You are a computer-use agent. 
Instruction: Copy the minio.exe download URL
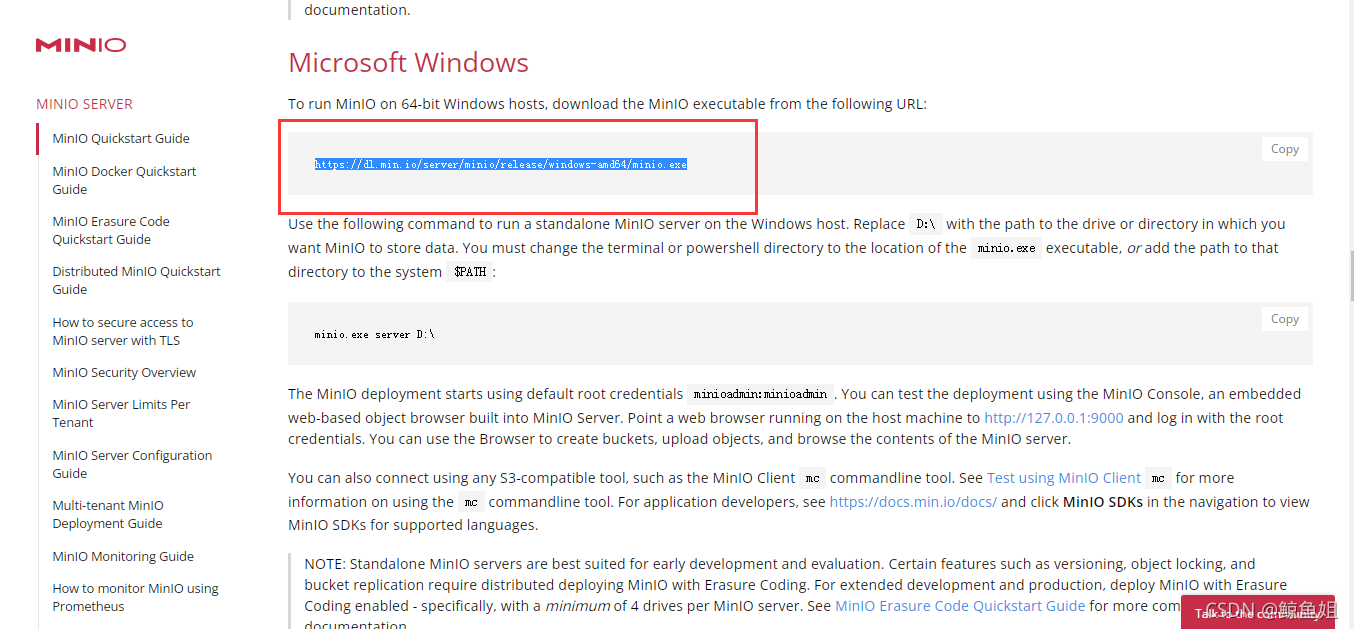pos(1284,149)
